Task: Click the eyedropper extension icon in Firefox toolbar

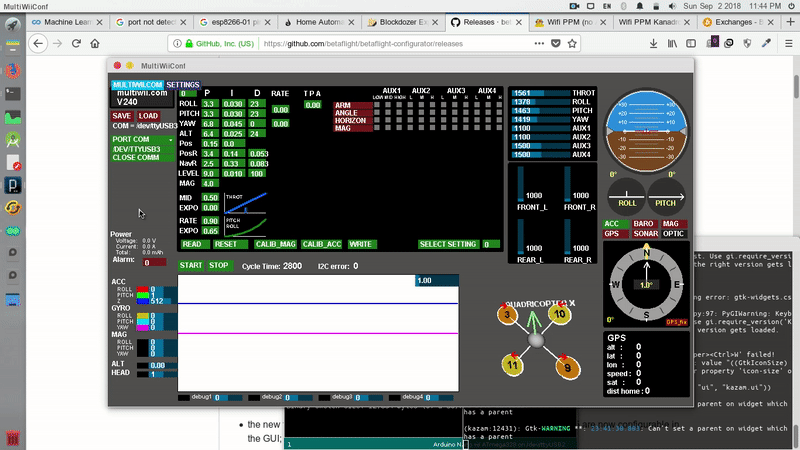Action: pos(766,44)
